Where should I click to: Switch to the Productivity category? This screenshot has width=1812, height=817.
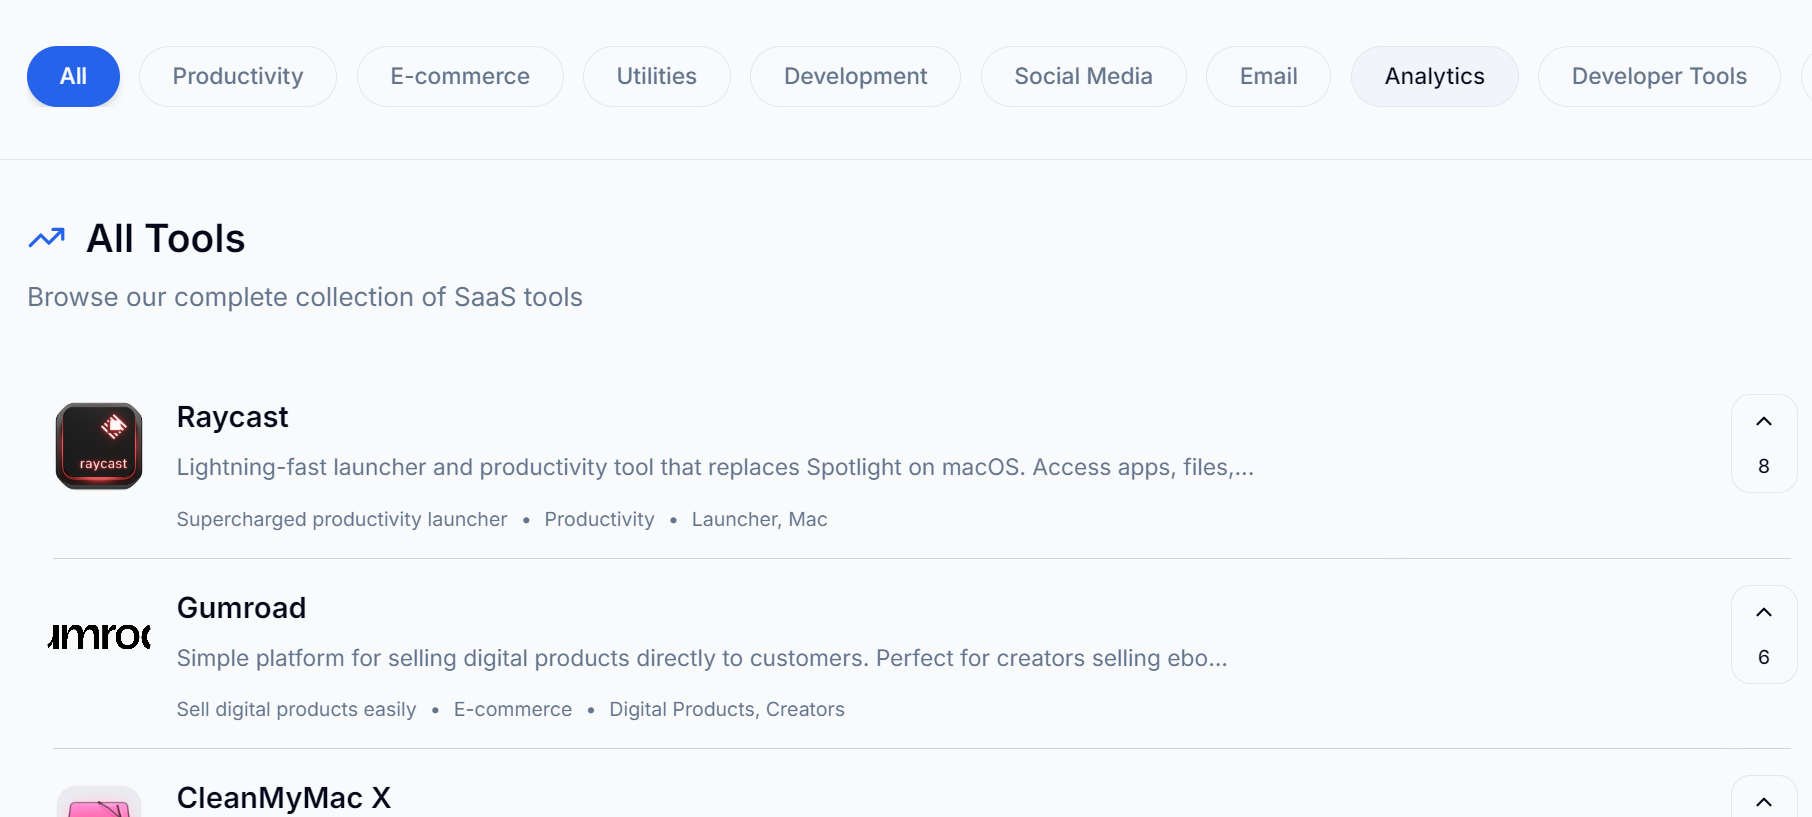237,76
